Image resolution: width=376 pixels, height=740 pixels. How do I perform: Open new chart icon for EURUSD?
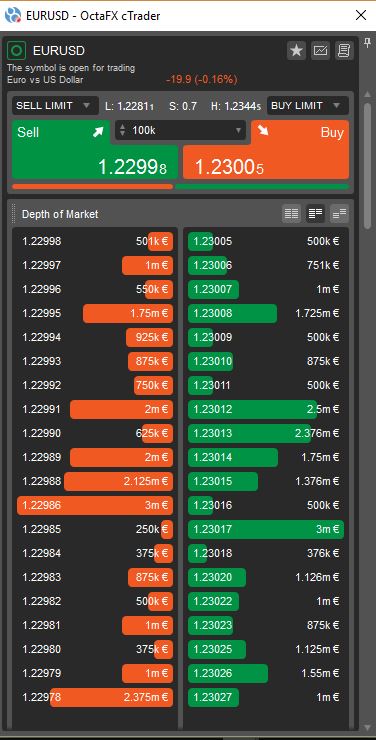pos(320,50)
